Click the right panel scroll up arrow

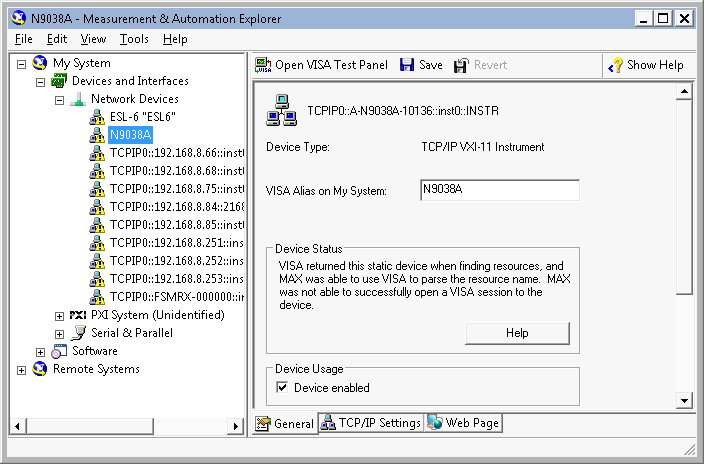point(684,92)
